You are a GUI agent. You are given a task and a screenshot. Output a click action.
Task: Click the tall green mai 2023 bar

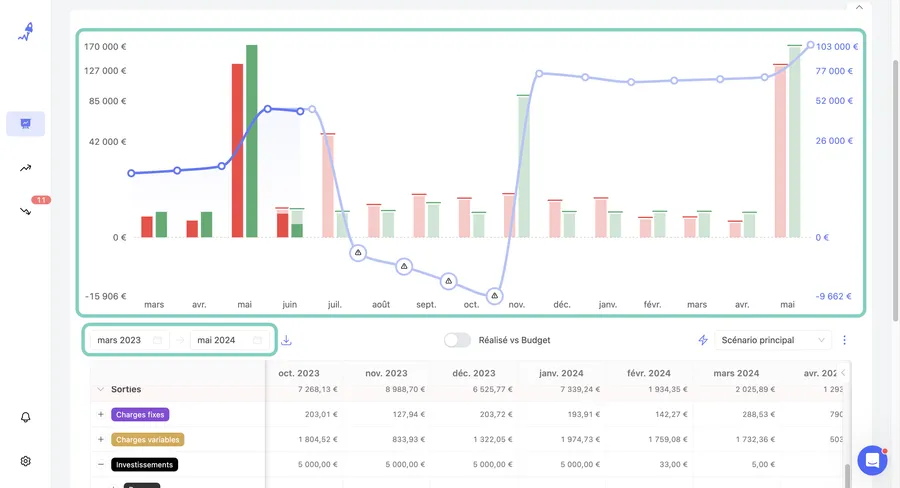252,141
